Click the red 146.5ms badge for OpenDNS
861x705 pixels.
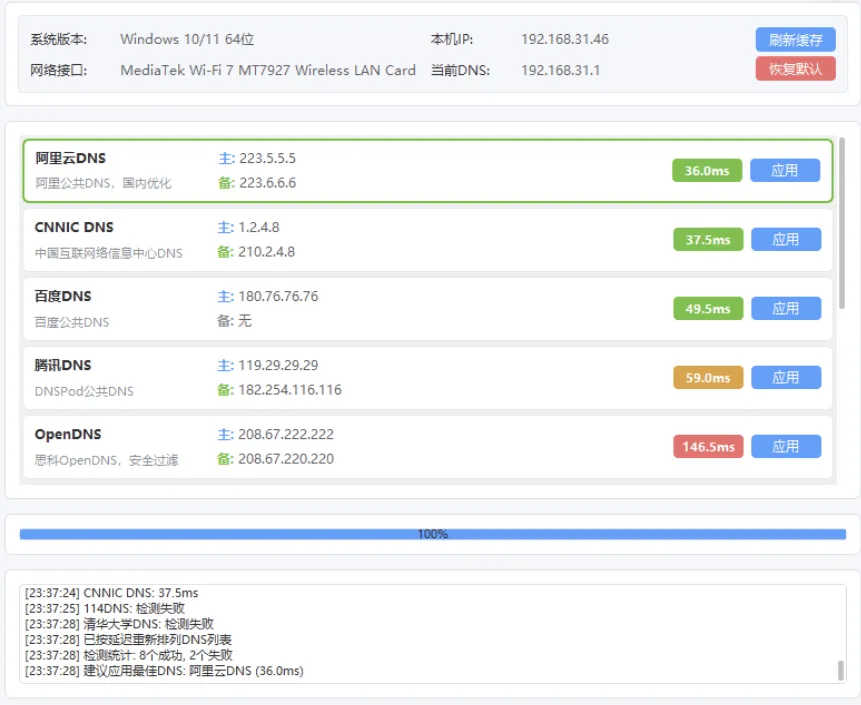tap(707, 446)
